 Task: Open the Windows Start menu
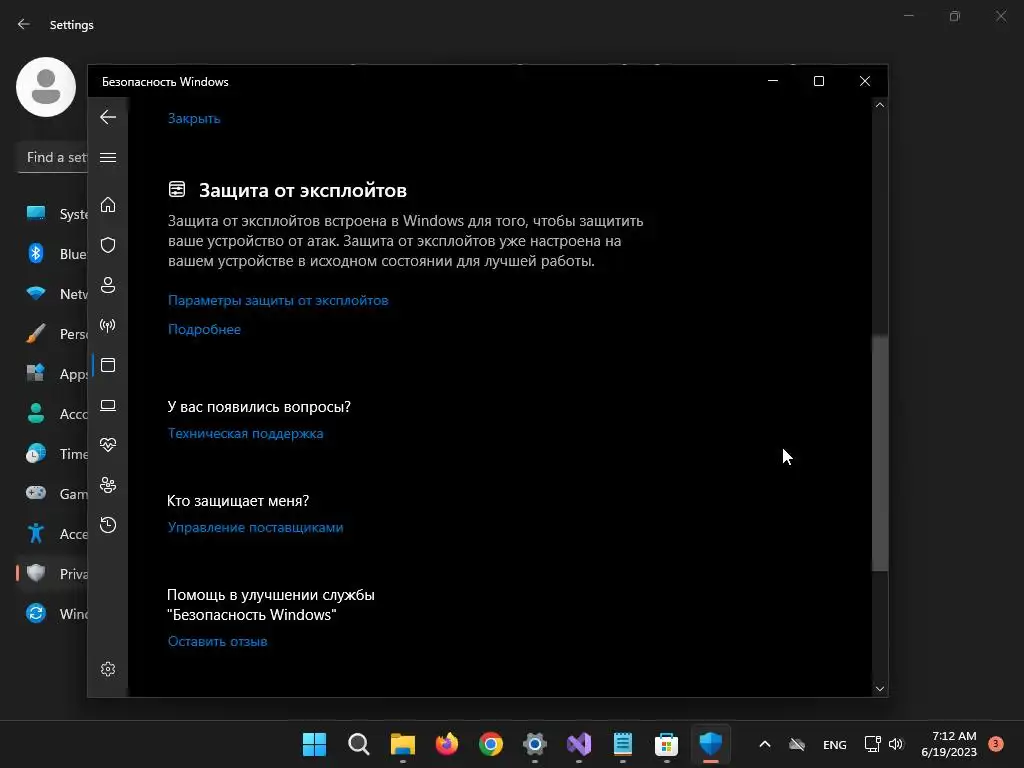[314, 744]
